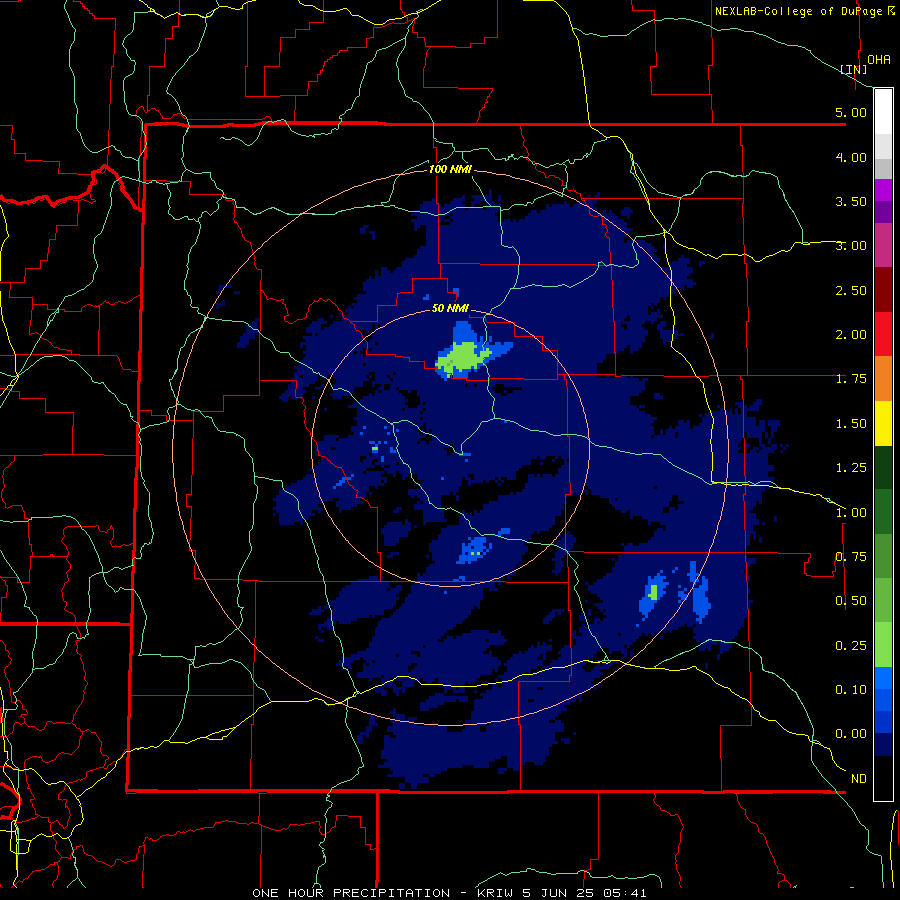The width and height of the screenshot is (900, 900).
Task: Click the white 5.00 legend swatch
Action: point(883,112)
